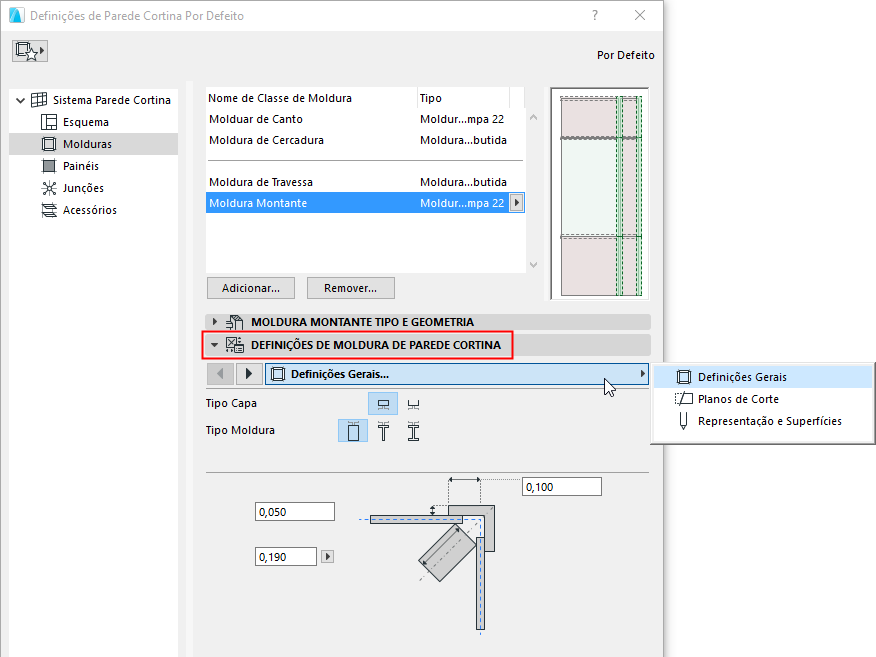Click Representação e Superfícies pen icon
Image resolution: width=876 pixels, height=657 pixels.
(x=683, y=421)
